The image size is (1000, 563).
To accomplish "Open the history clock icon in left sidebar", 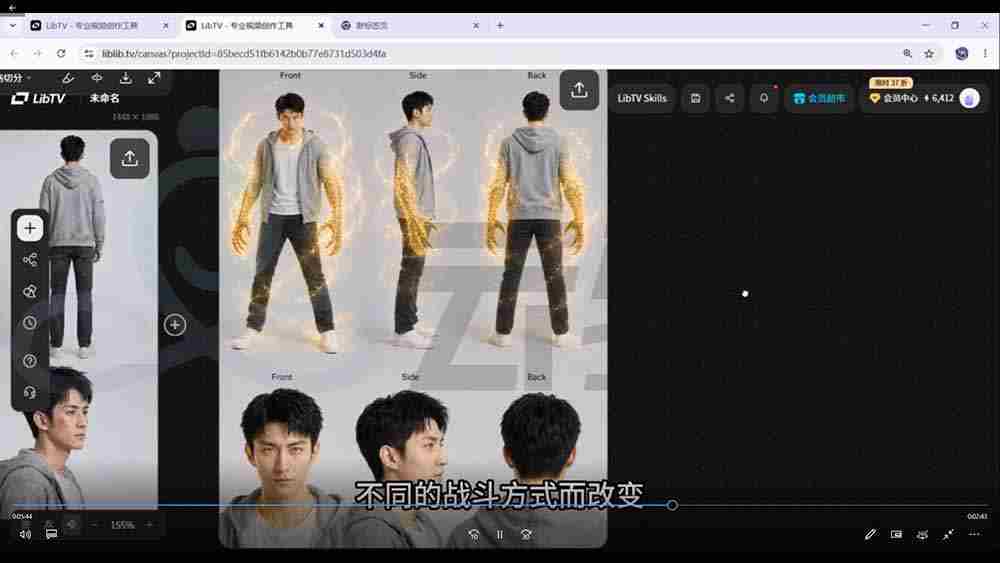I will [x=30, y=323].
